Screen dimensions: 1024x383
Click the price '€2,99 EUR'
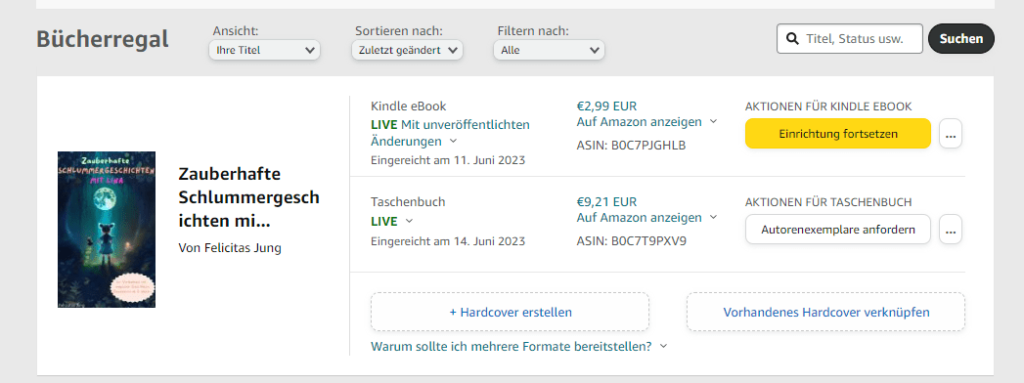[607, 106]
